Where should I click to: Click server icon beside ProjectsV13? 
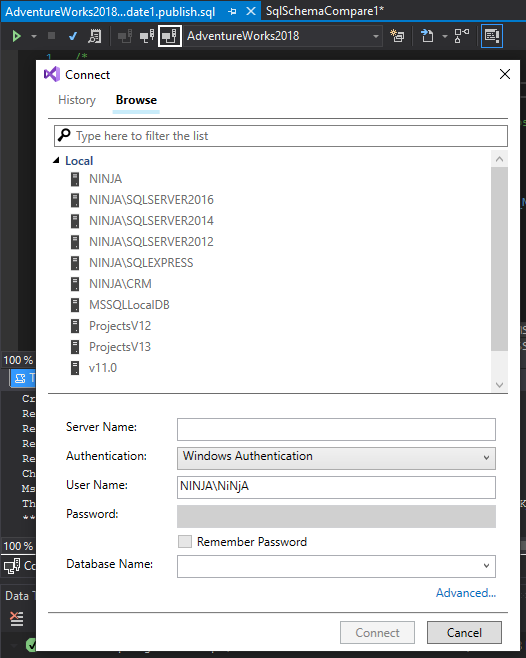click(75, 347)
